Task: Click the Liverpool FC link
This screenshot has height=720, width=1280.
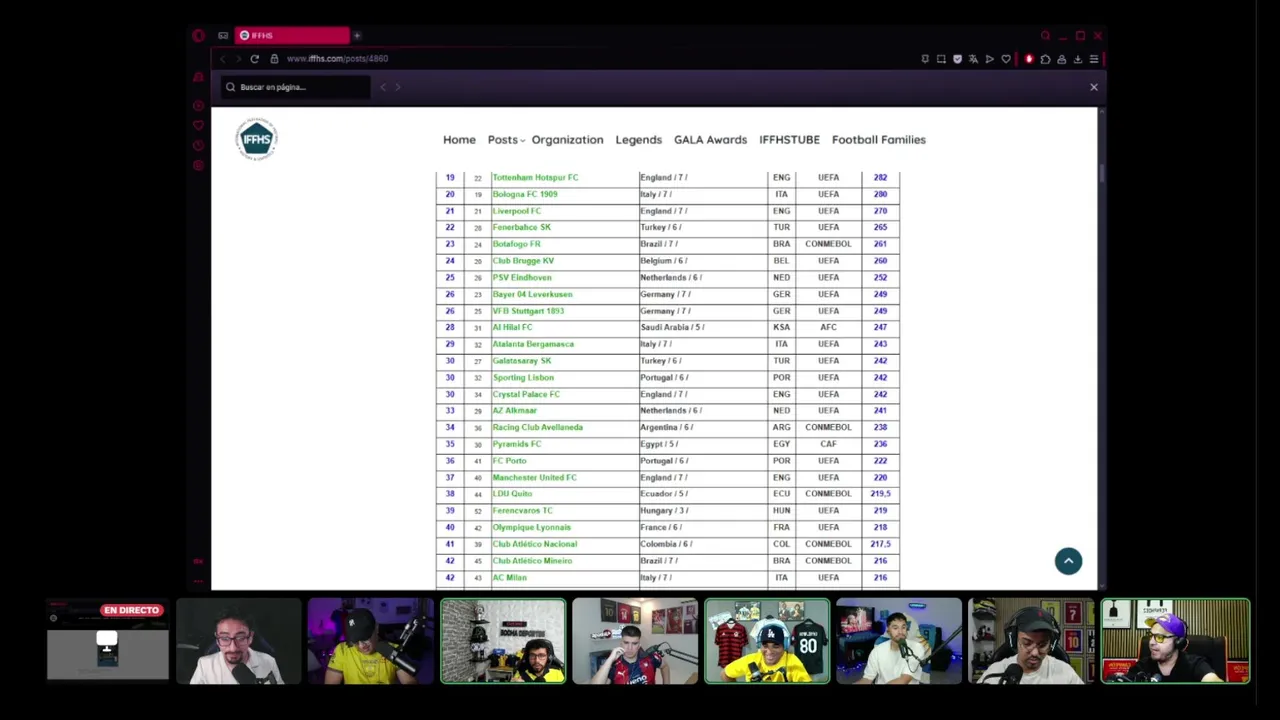Action: tap(516, 211)
